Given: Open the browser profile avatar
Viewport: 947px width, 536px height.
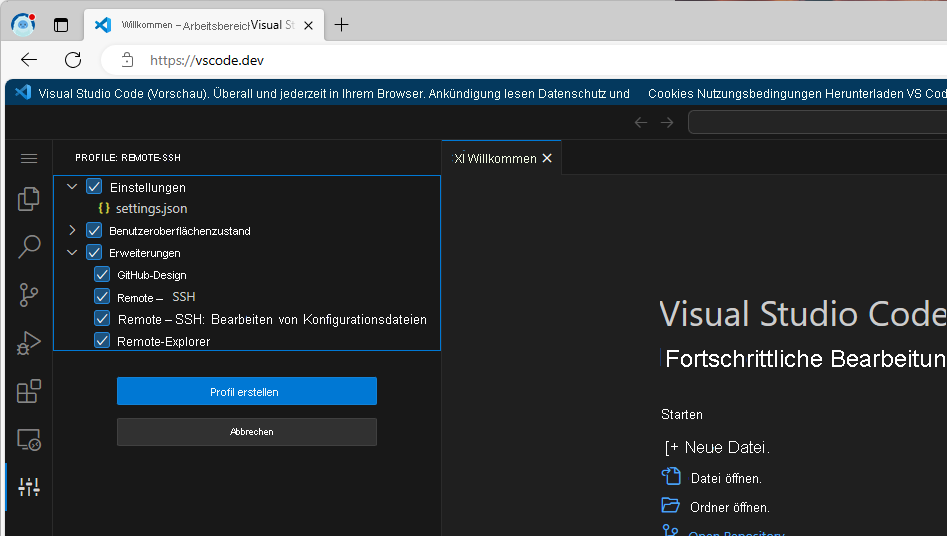Looking at the screenshot, I should (x=23, y=24).
